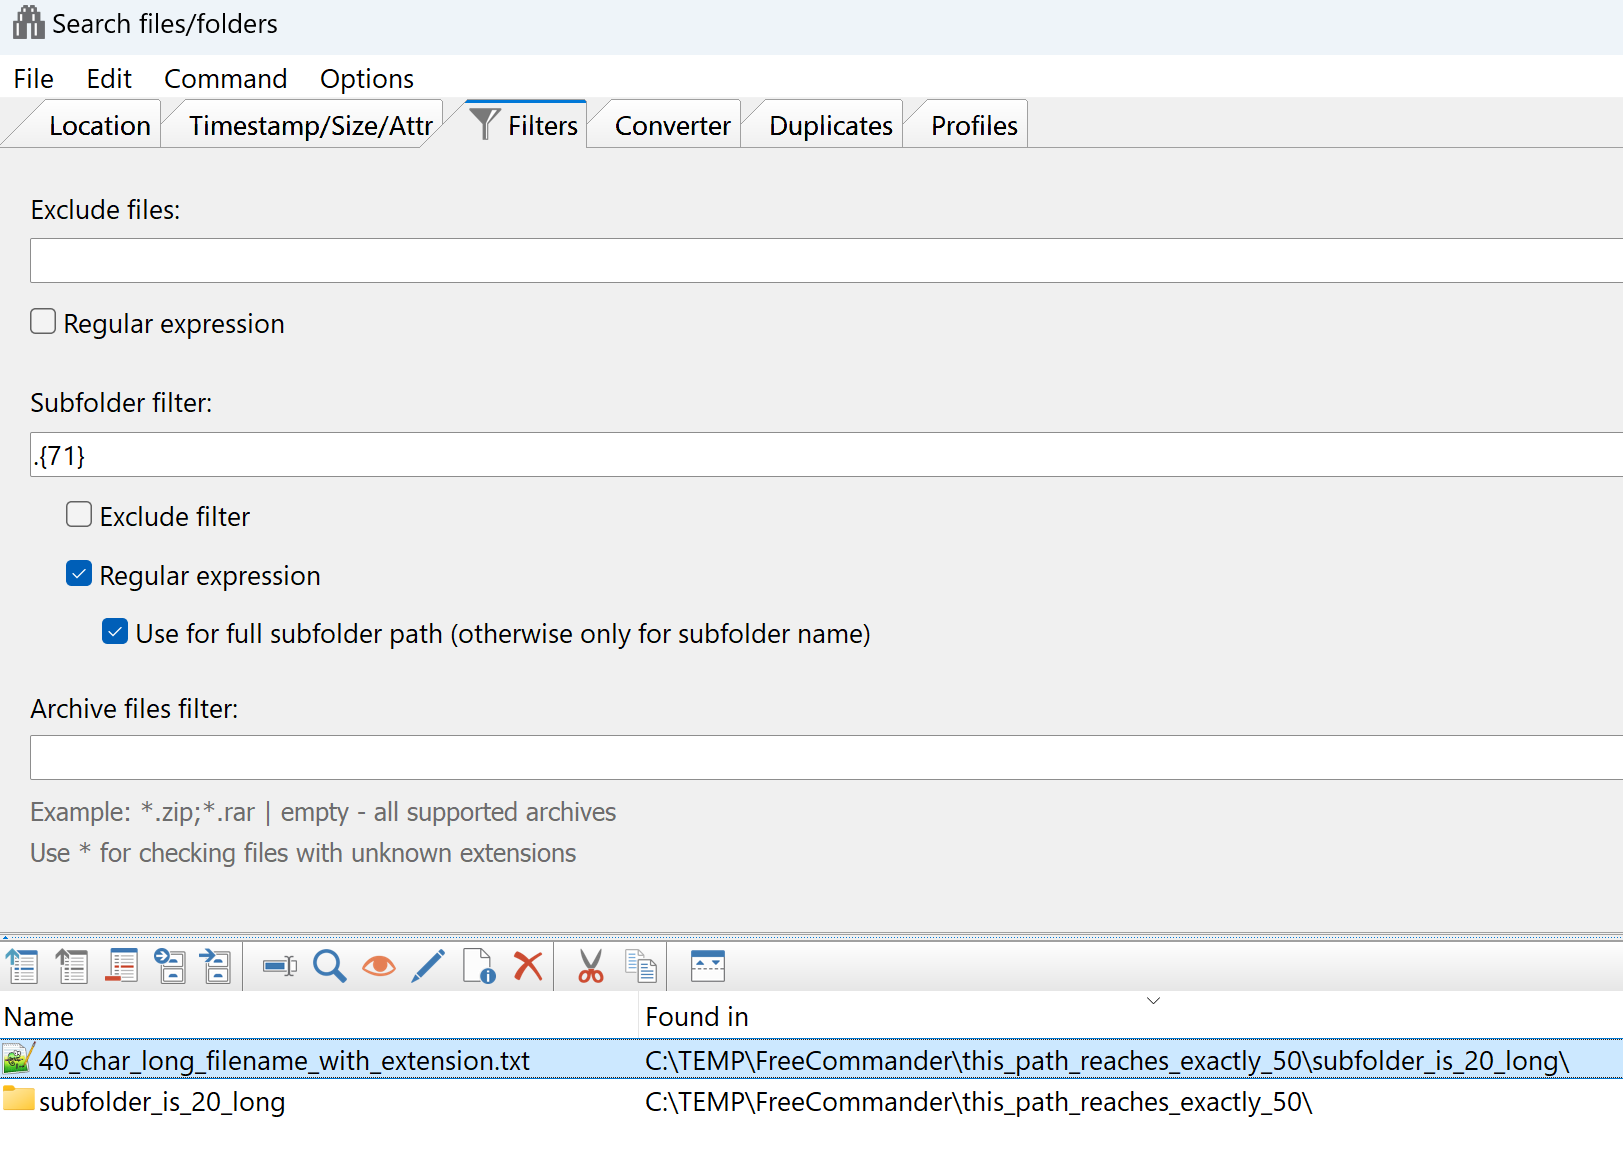Viewport: 1623px width, 1173px height.
Task: Open the Edit menu
Action: pos(109,79)
